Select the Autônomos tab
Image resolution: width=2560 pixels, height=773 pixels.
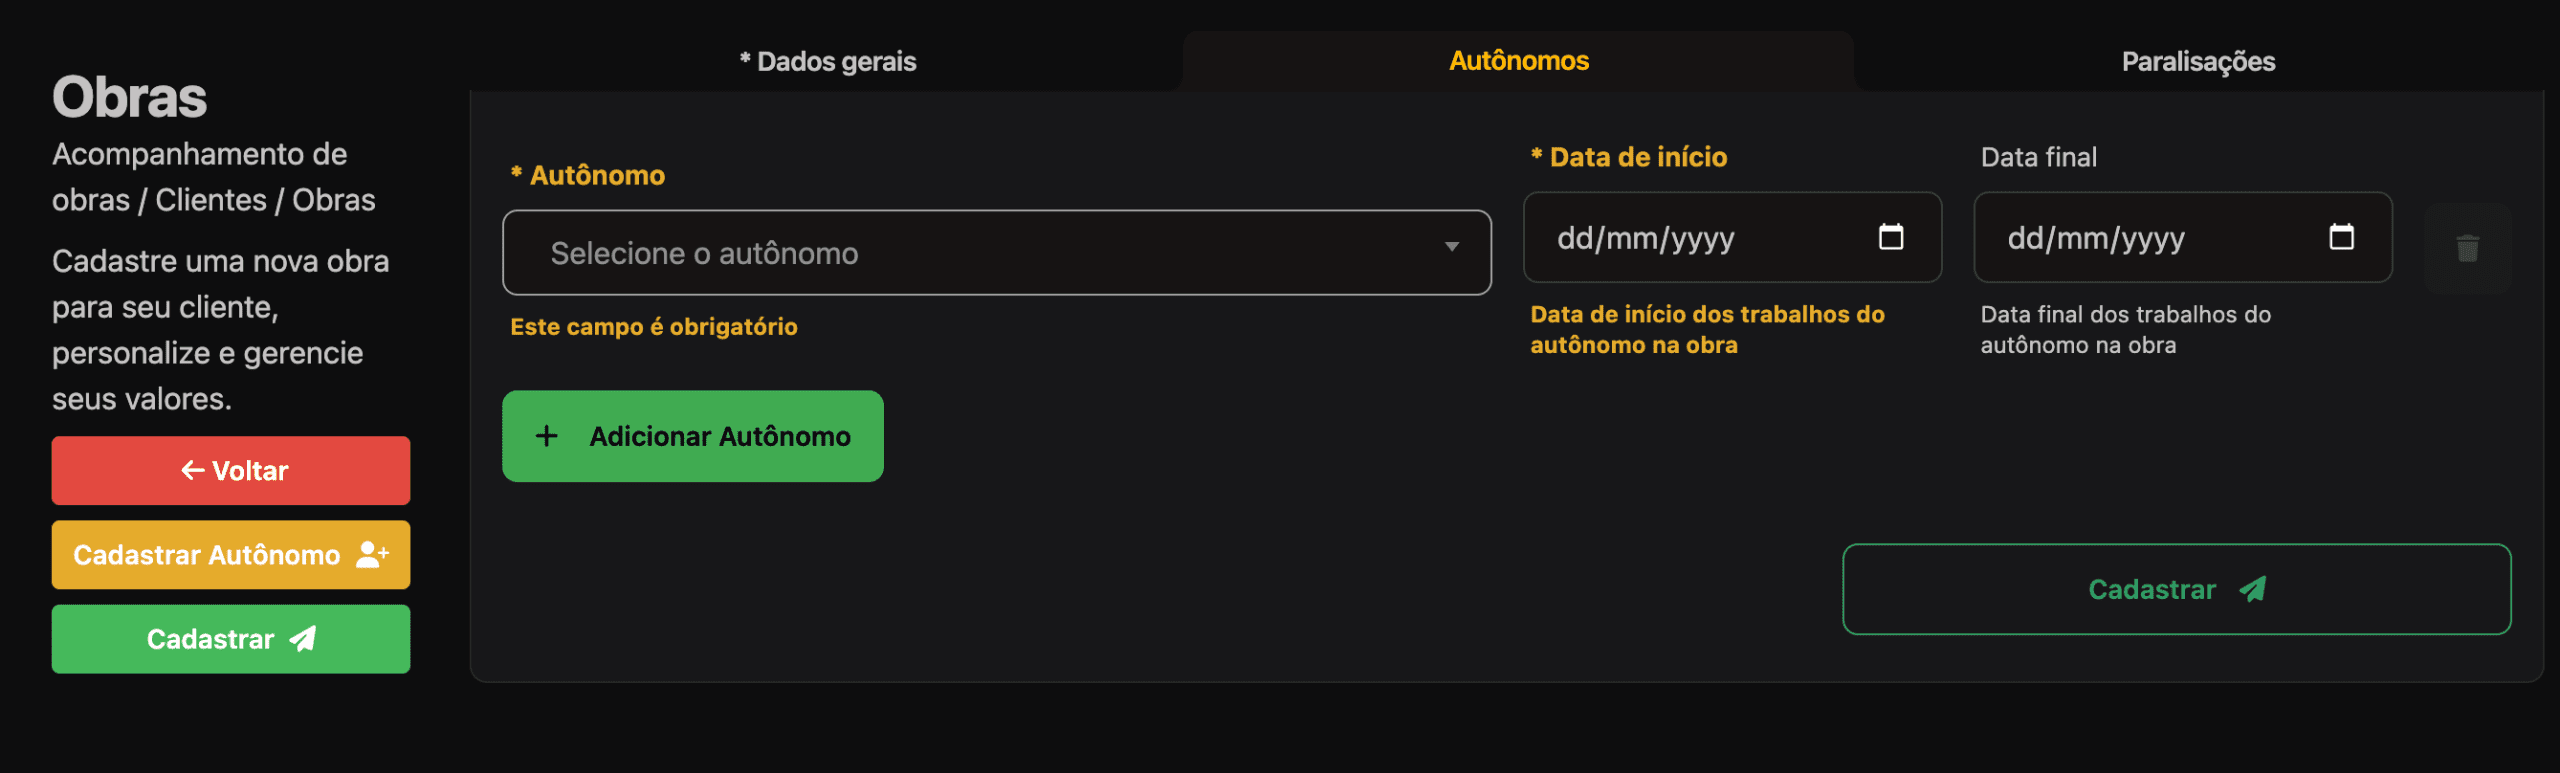(x=1518, y=62)
